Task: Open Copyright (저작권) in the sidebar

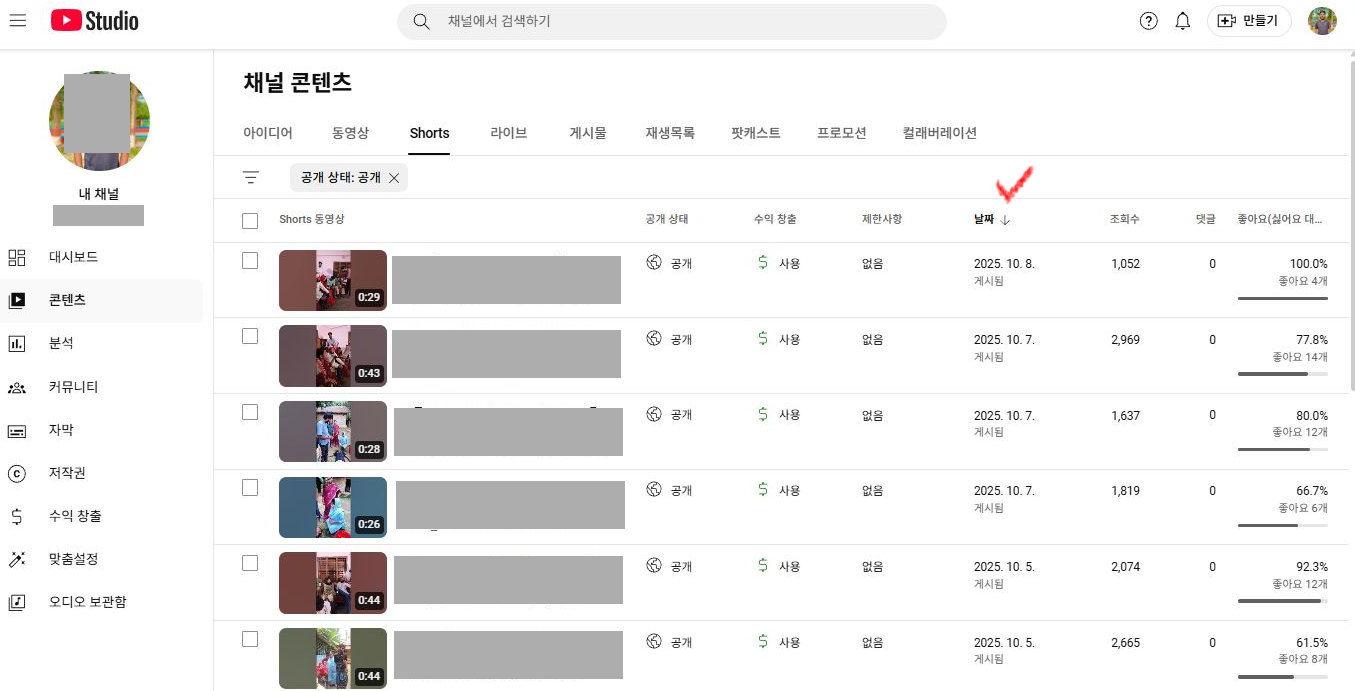Action: click(68, 473)
